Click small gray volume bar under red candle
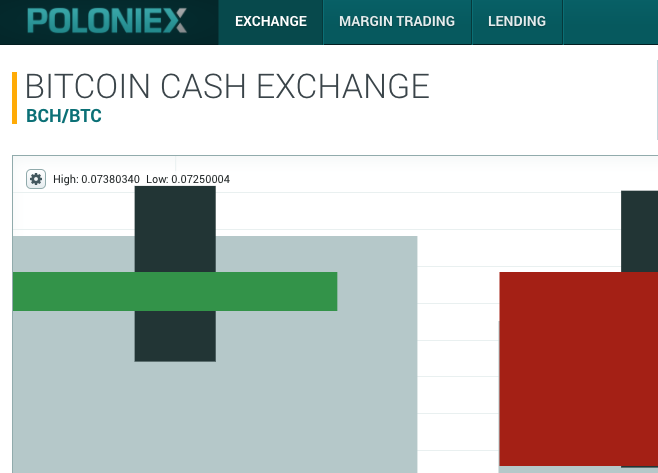The width and height of the screenshot is (658, 473). point(579,470)
